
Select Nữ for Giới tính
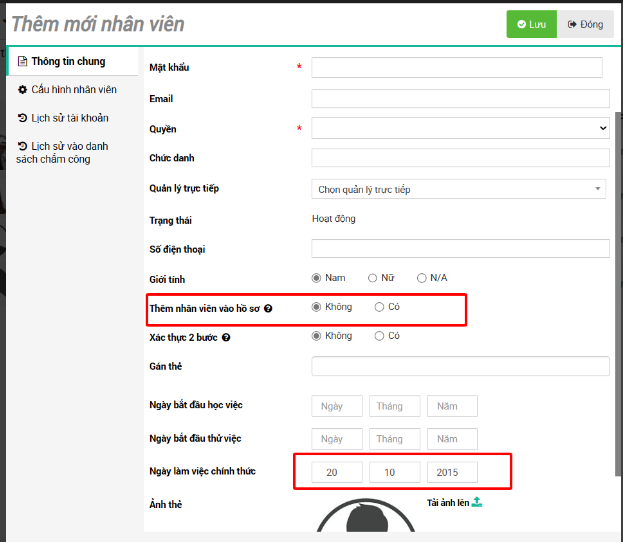[x=373, y=278]
